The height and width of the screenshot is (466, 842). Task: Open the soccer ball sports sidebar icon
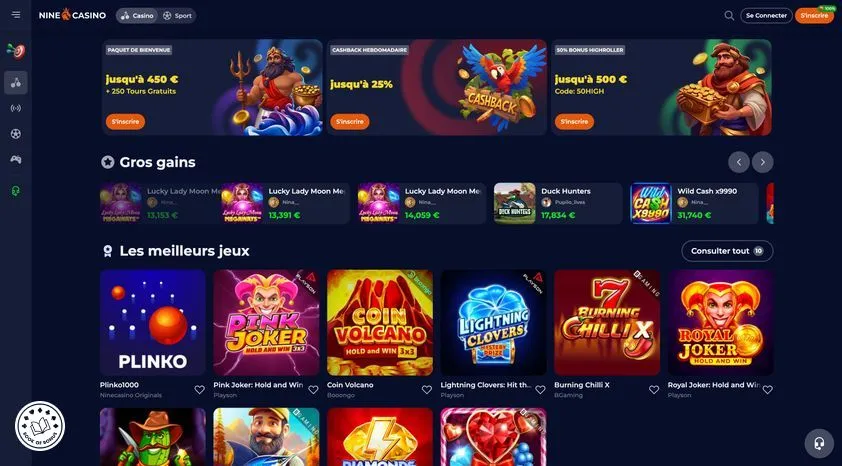click(16, 134)
